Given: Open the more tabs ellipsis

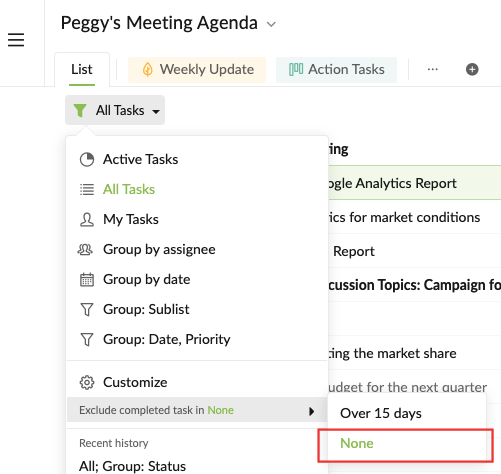Looking at the screenshot, I should [x=432, y=69].
